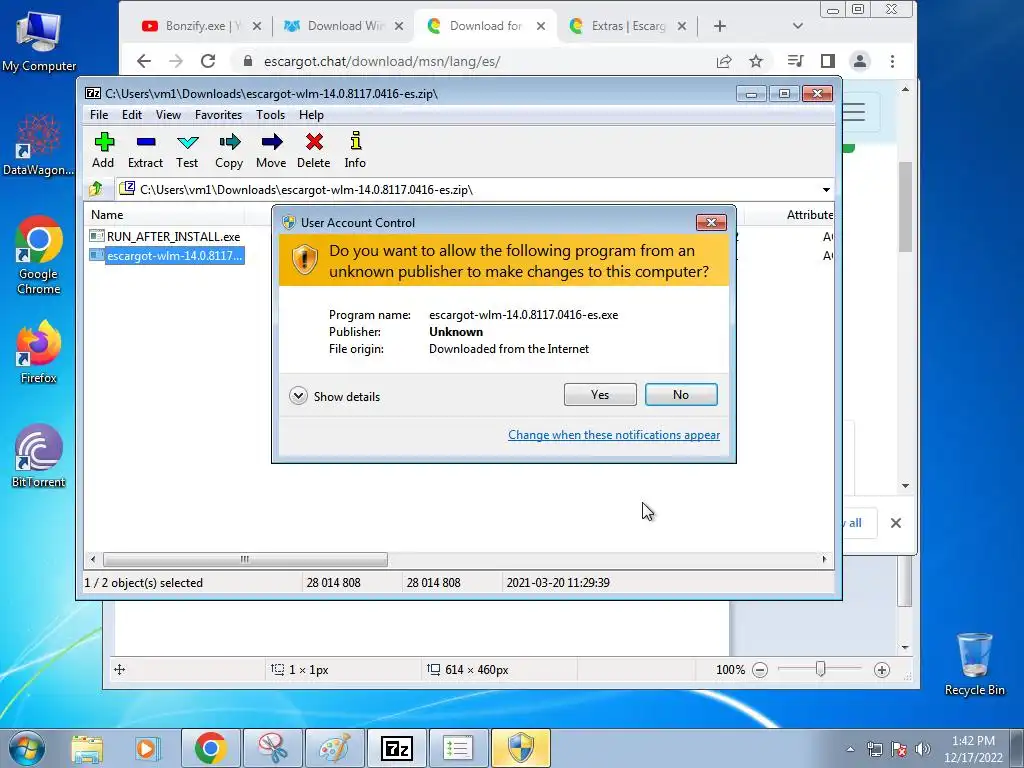Open the Chrome profile icon
1024x768 pixels.
tap(859, 61)
